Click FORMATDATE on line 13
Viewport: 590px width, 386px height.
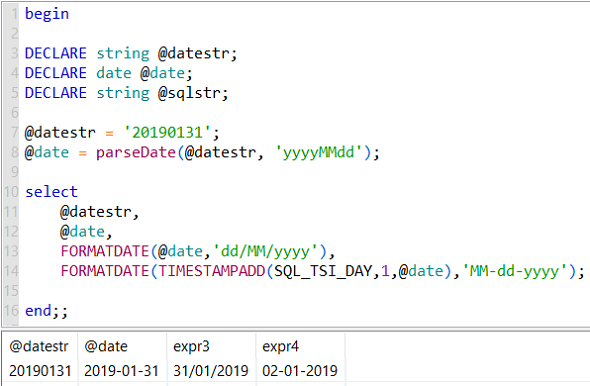105,251
